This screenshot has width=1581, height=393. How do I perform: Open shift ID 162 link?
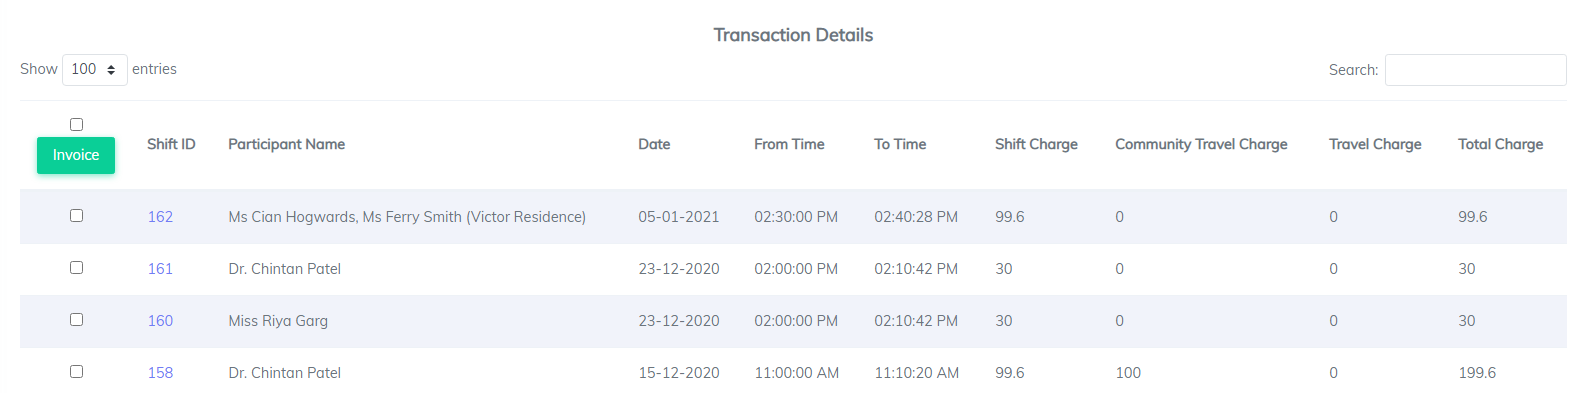tap(160, 217)
